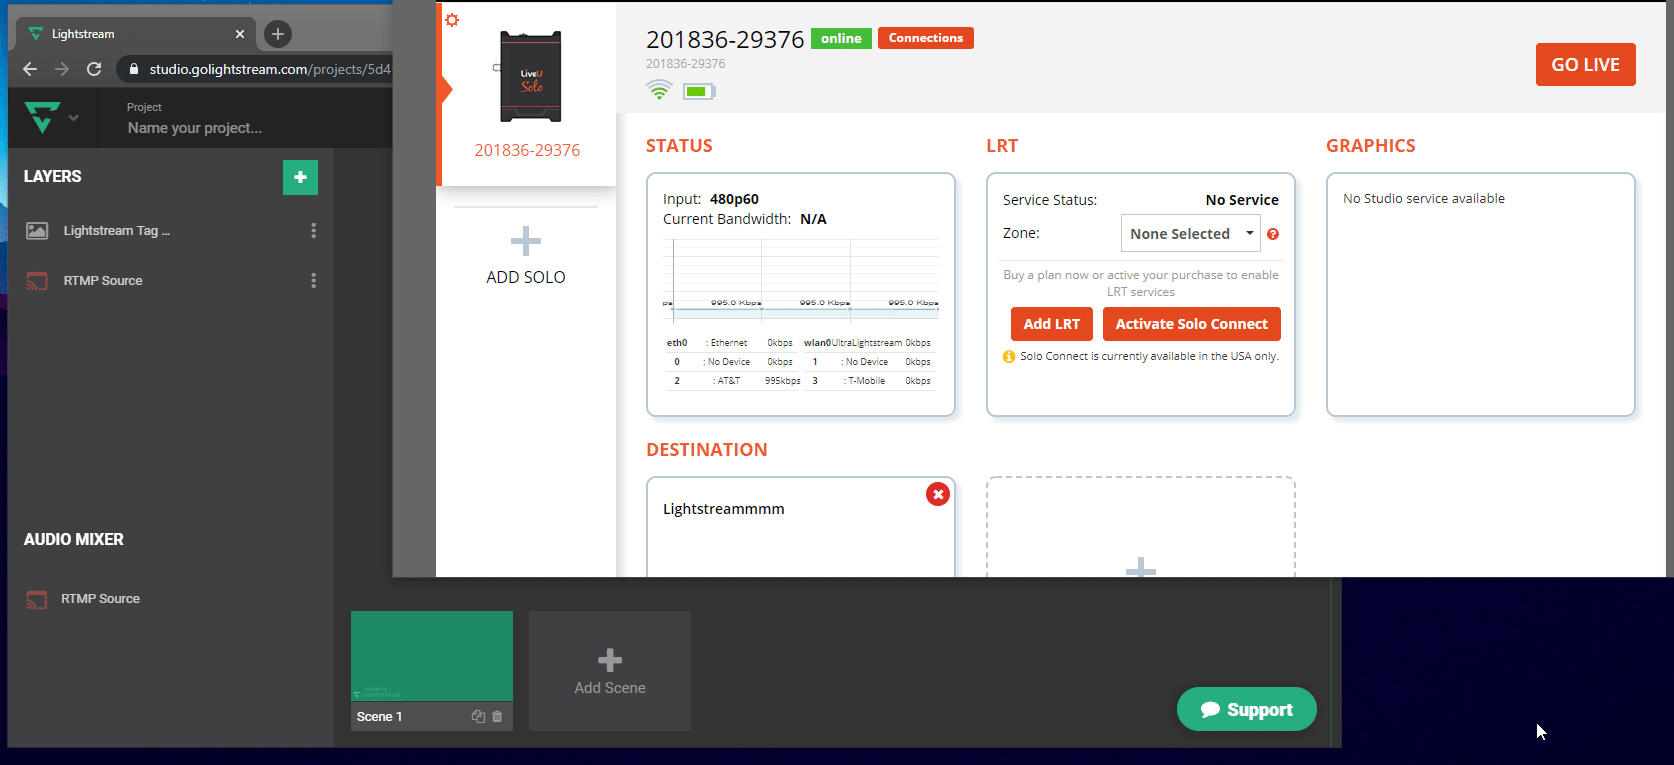Add a new layer with the green plus

300,177
